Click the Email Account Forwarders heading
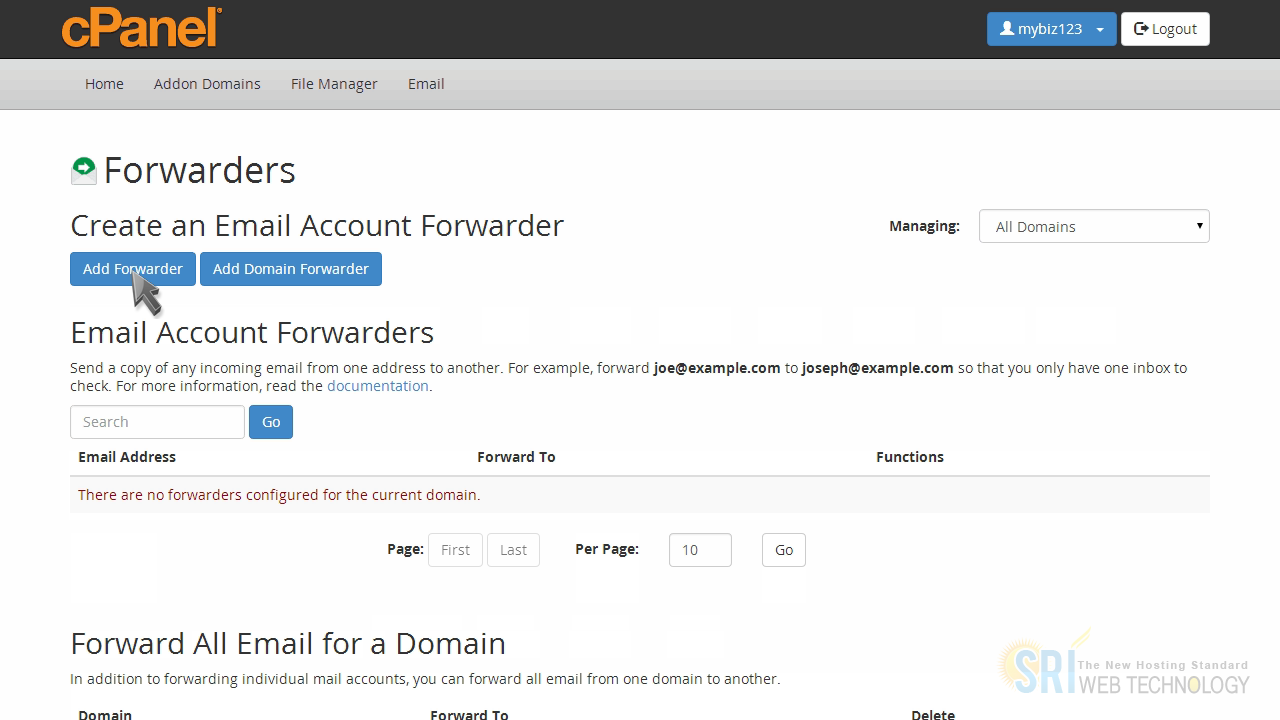 click(x=252, y=332)
